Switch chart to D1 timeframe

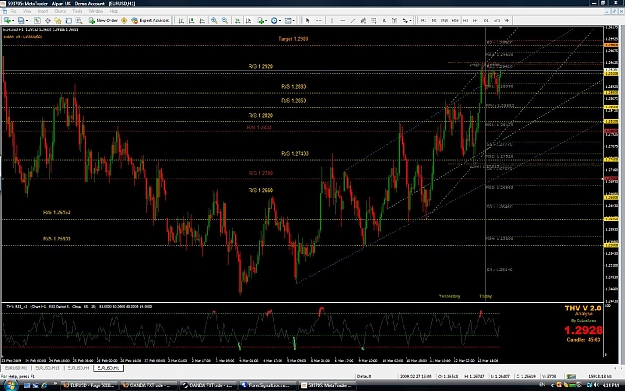(x=486, y=20)
